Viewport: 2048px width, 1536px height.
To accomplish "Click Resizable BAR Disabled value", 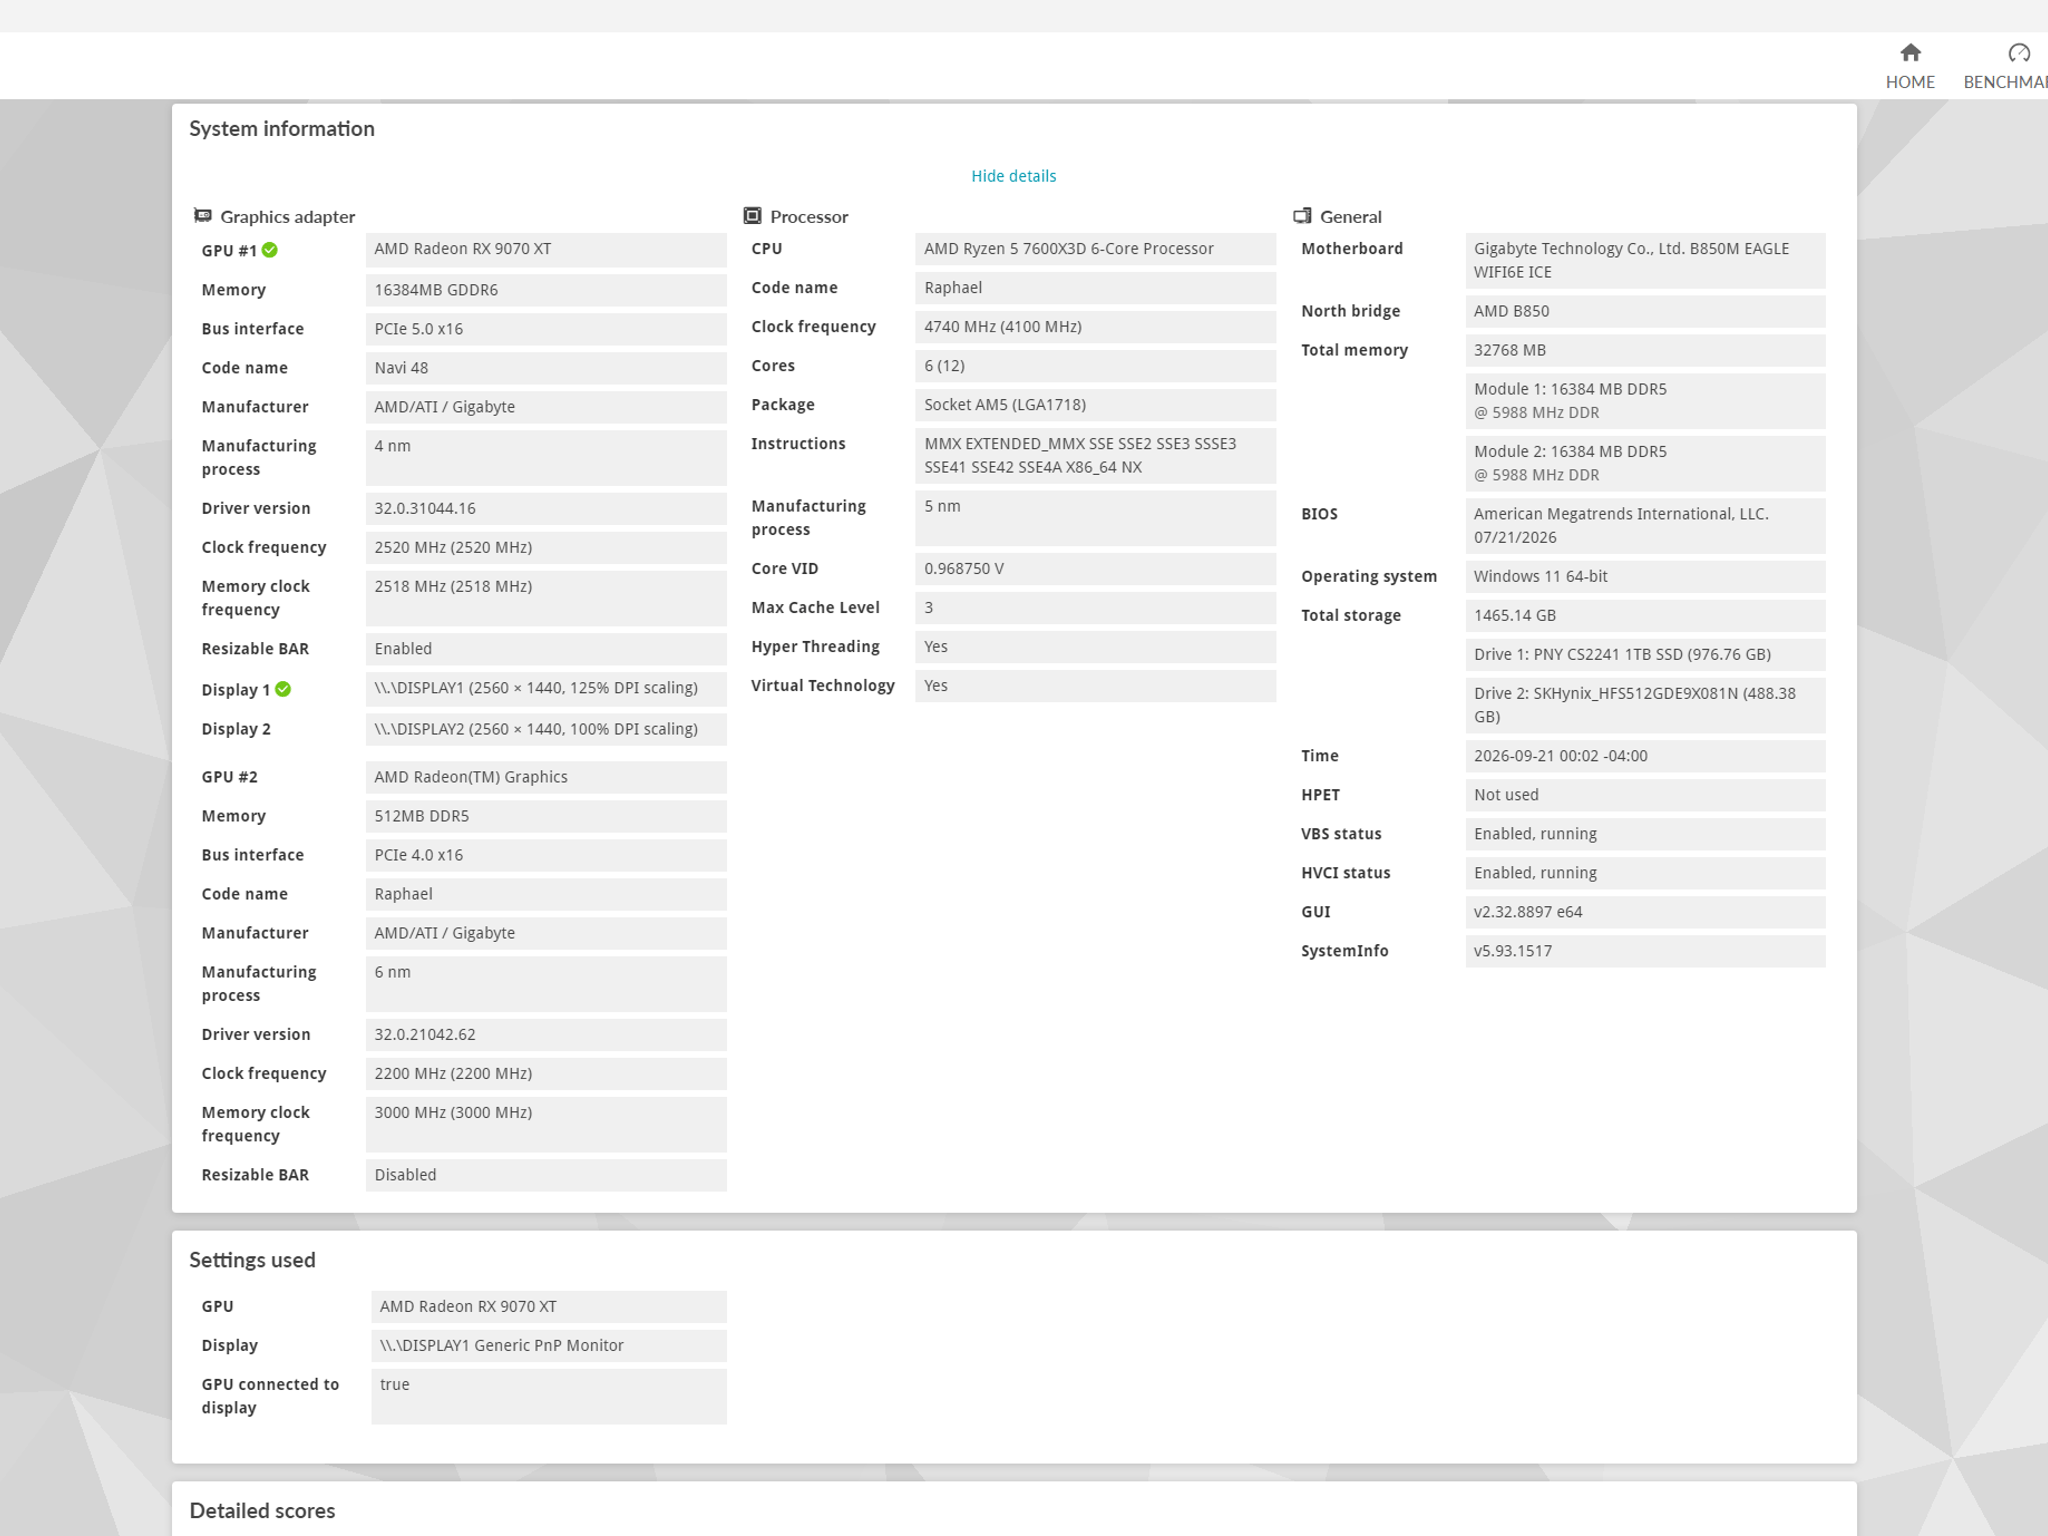I will click(546, 1175).
